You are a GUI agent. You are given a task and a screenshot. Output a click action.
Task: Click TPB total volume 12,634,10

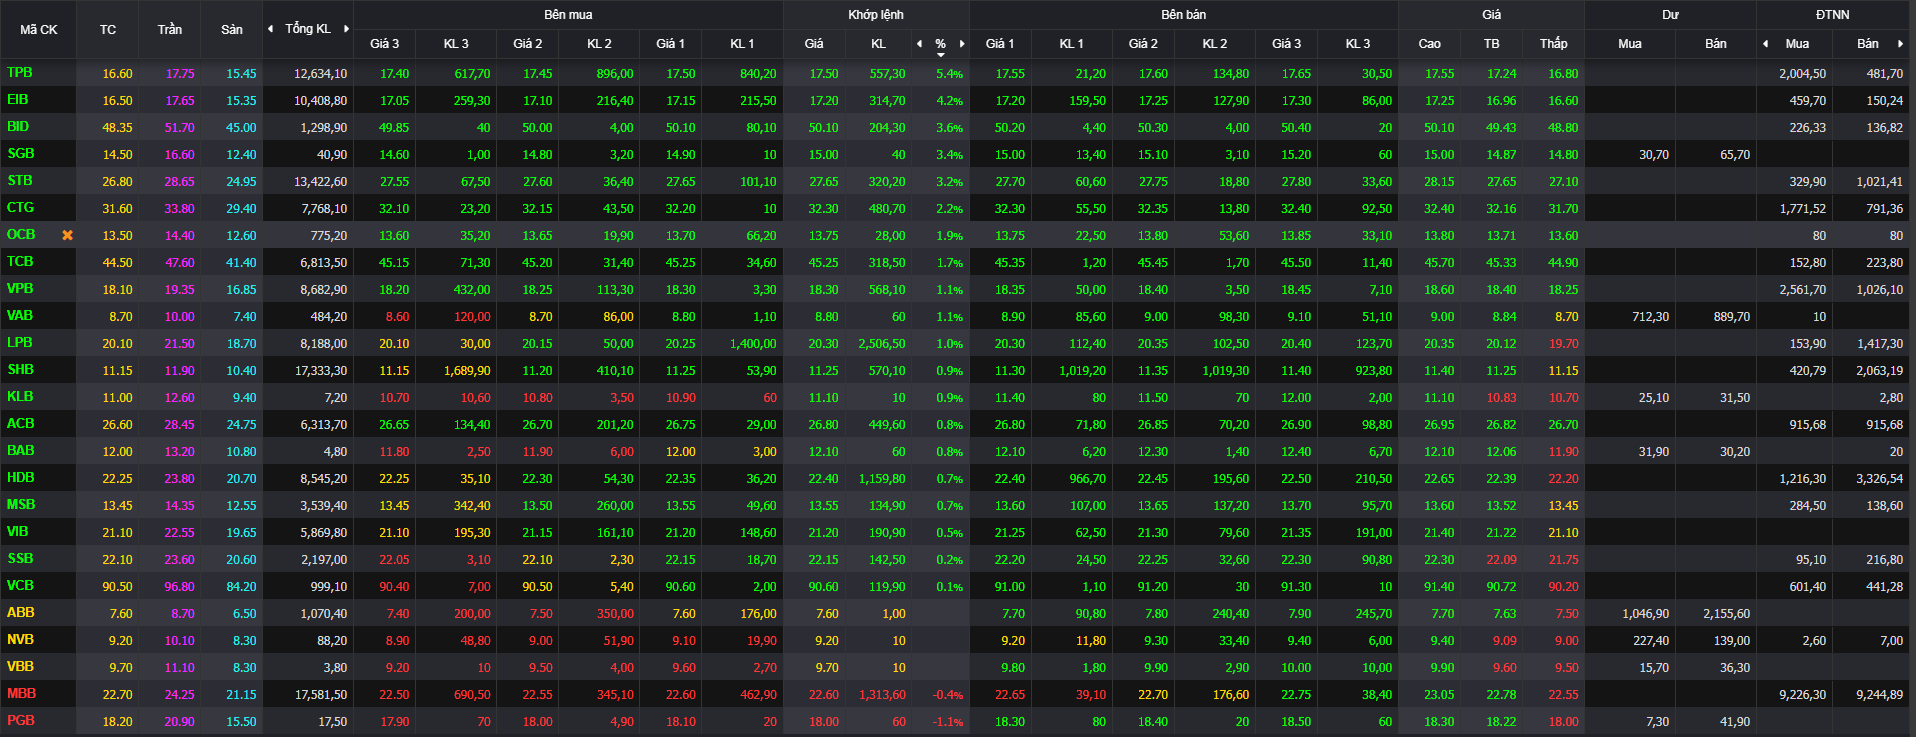pyautogui.click(x=320, y=74)
